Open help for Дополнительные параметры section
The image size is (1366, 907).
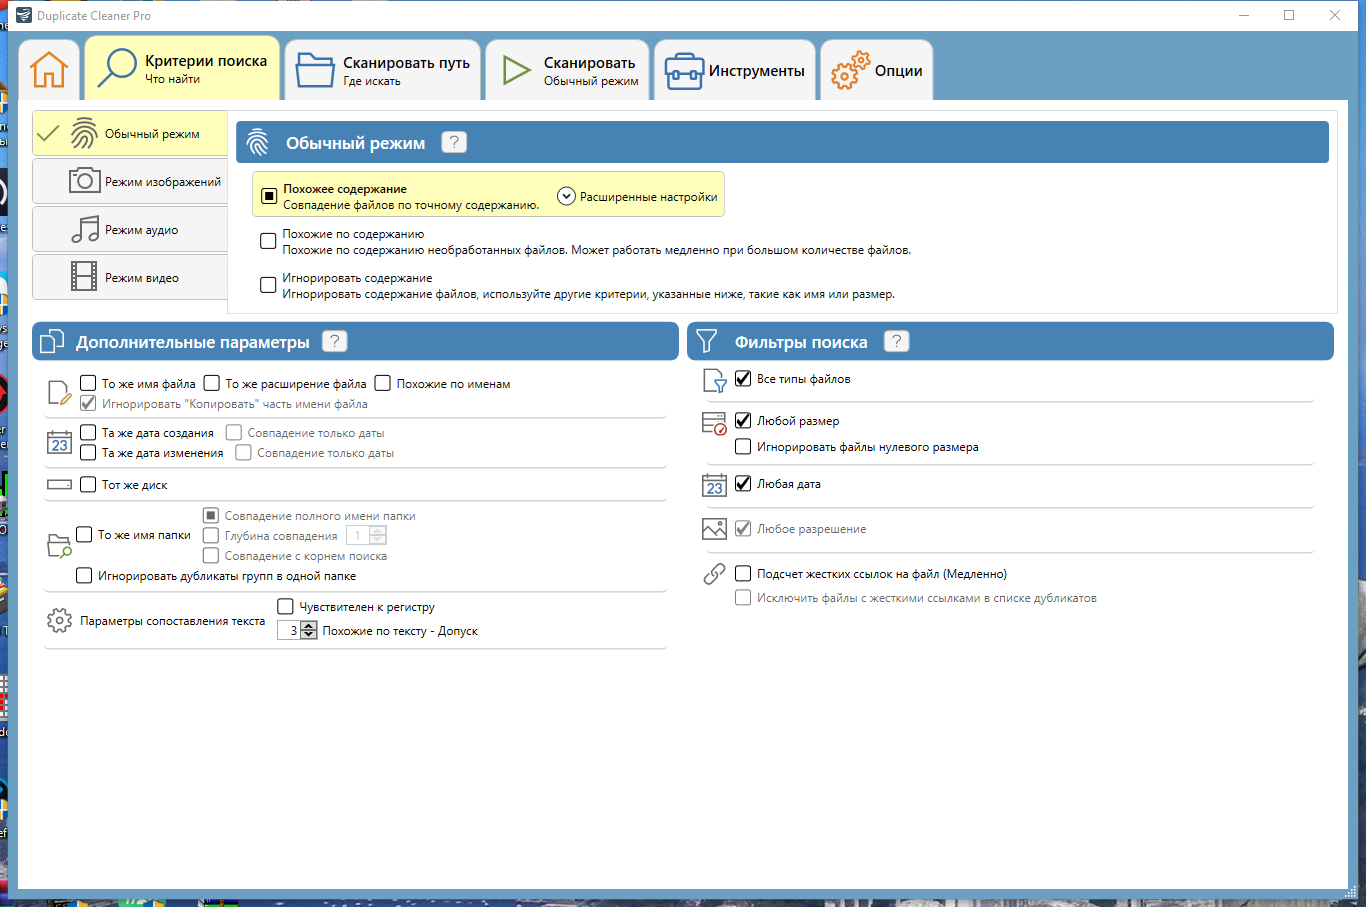pos(335,341)
